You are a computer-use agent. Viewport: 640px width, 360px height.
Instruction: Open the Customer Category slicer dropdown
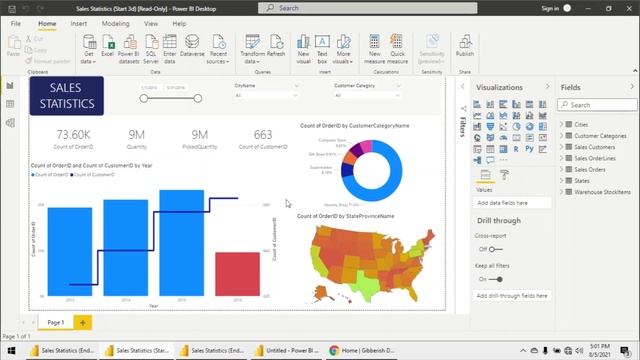coord(367,95)
